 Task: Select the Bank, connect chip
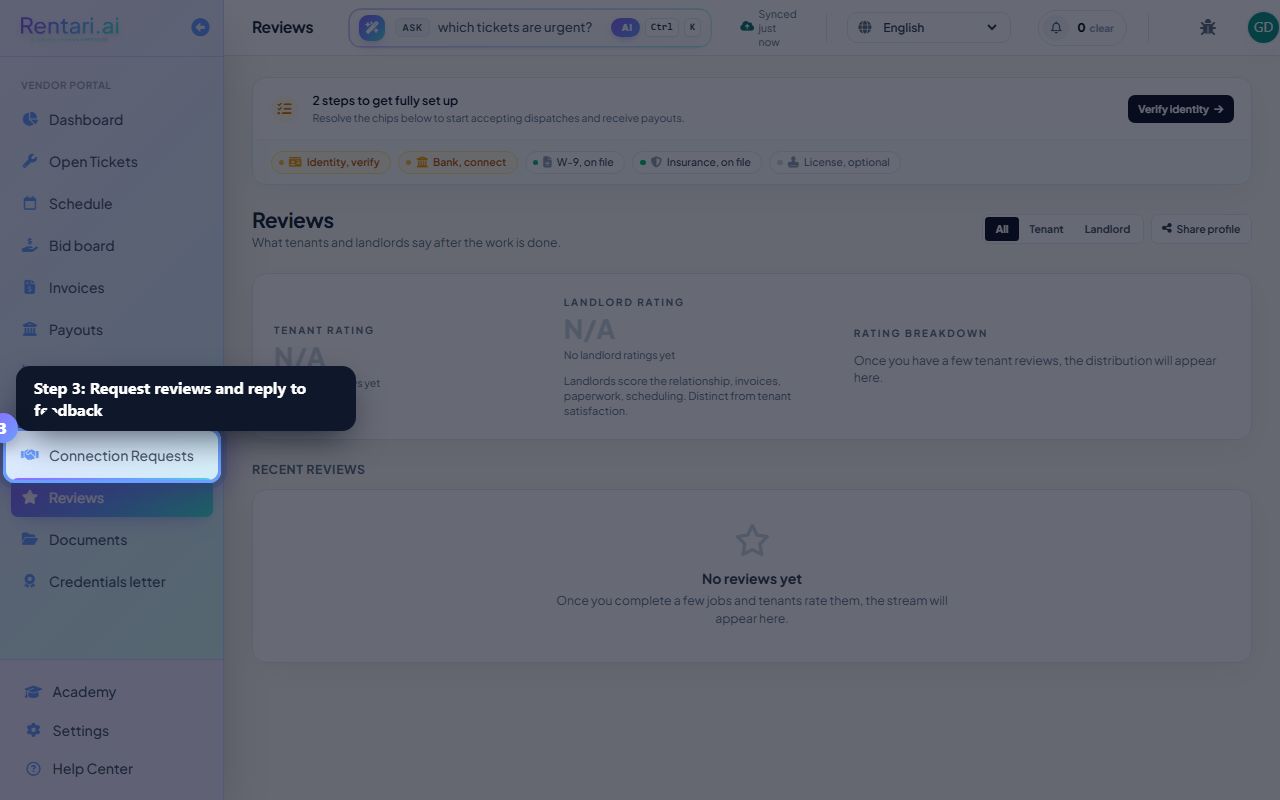[x=458, y=162]
